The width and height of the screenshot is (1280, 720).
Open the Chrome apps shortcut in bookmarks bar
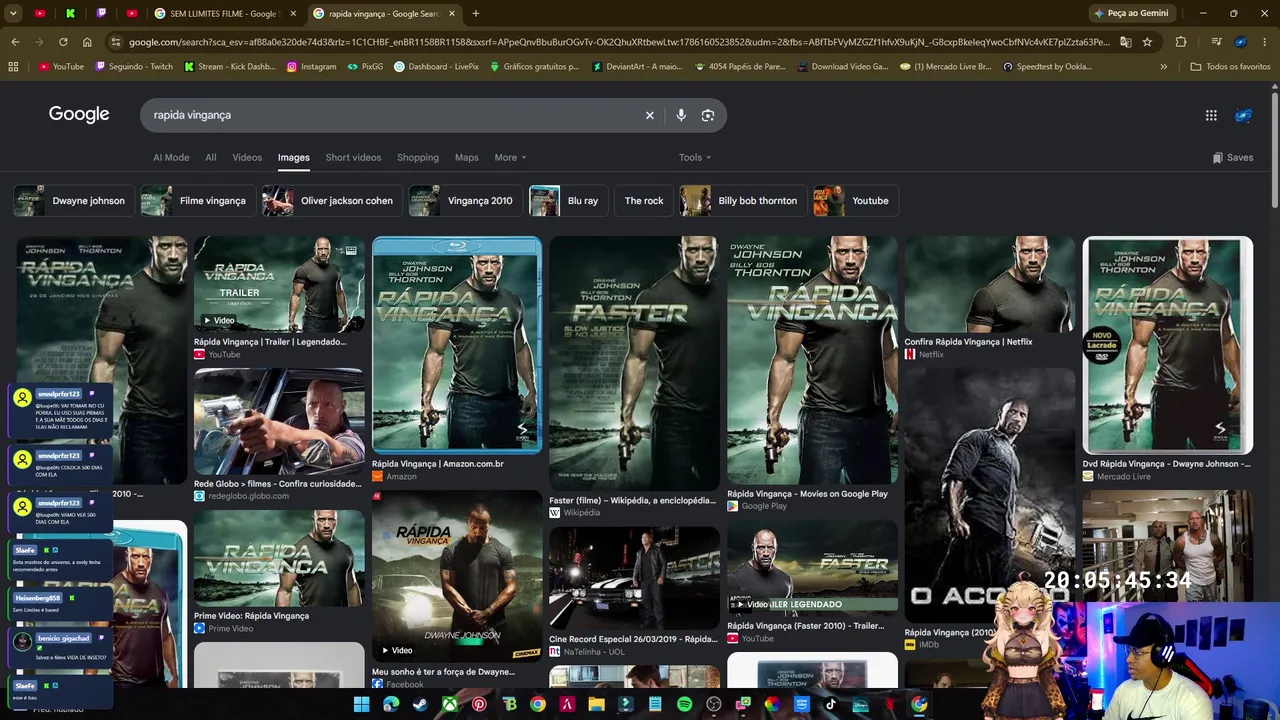click(x=13, y=67)
